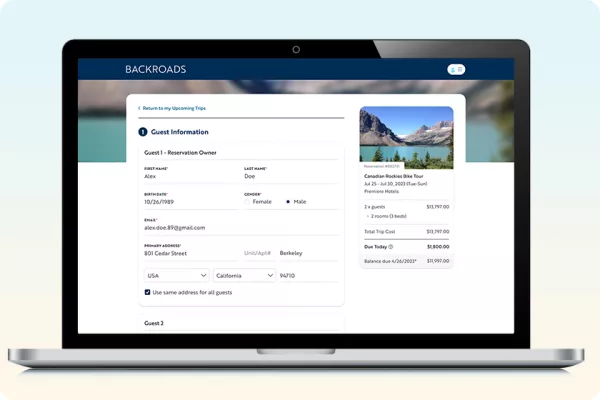Open the account menu pill in header

[456, 69]
